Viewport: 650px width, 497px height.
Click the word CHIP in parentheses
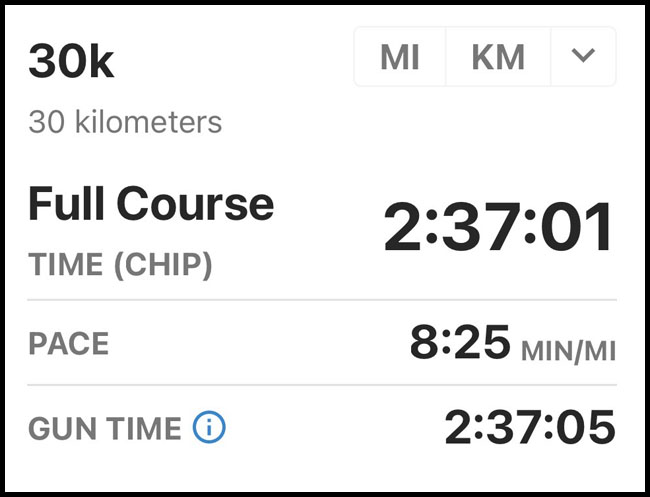click(x=162, y=265)
